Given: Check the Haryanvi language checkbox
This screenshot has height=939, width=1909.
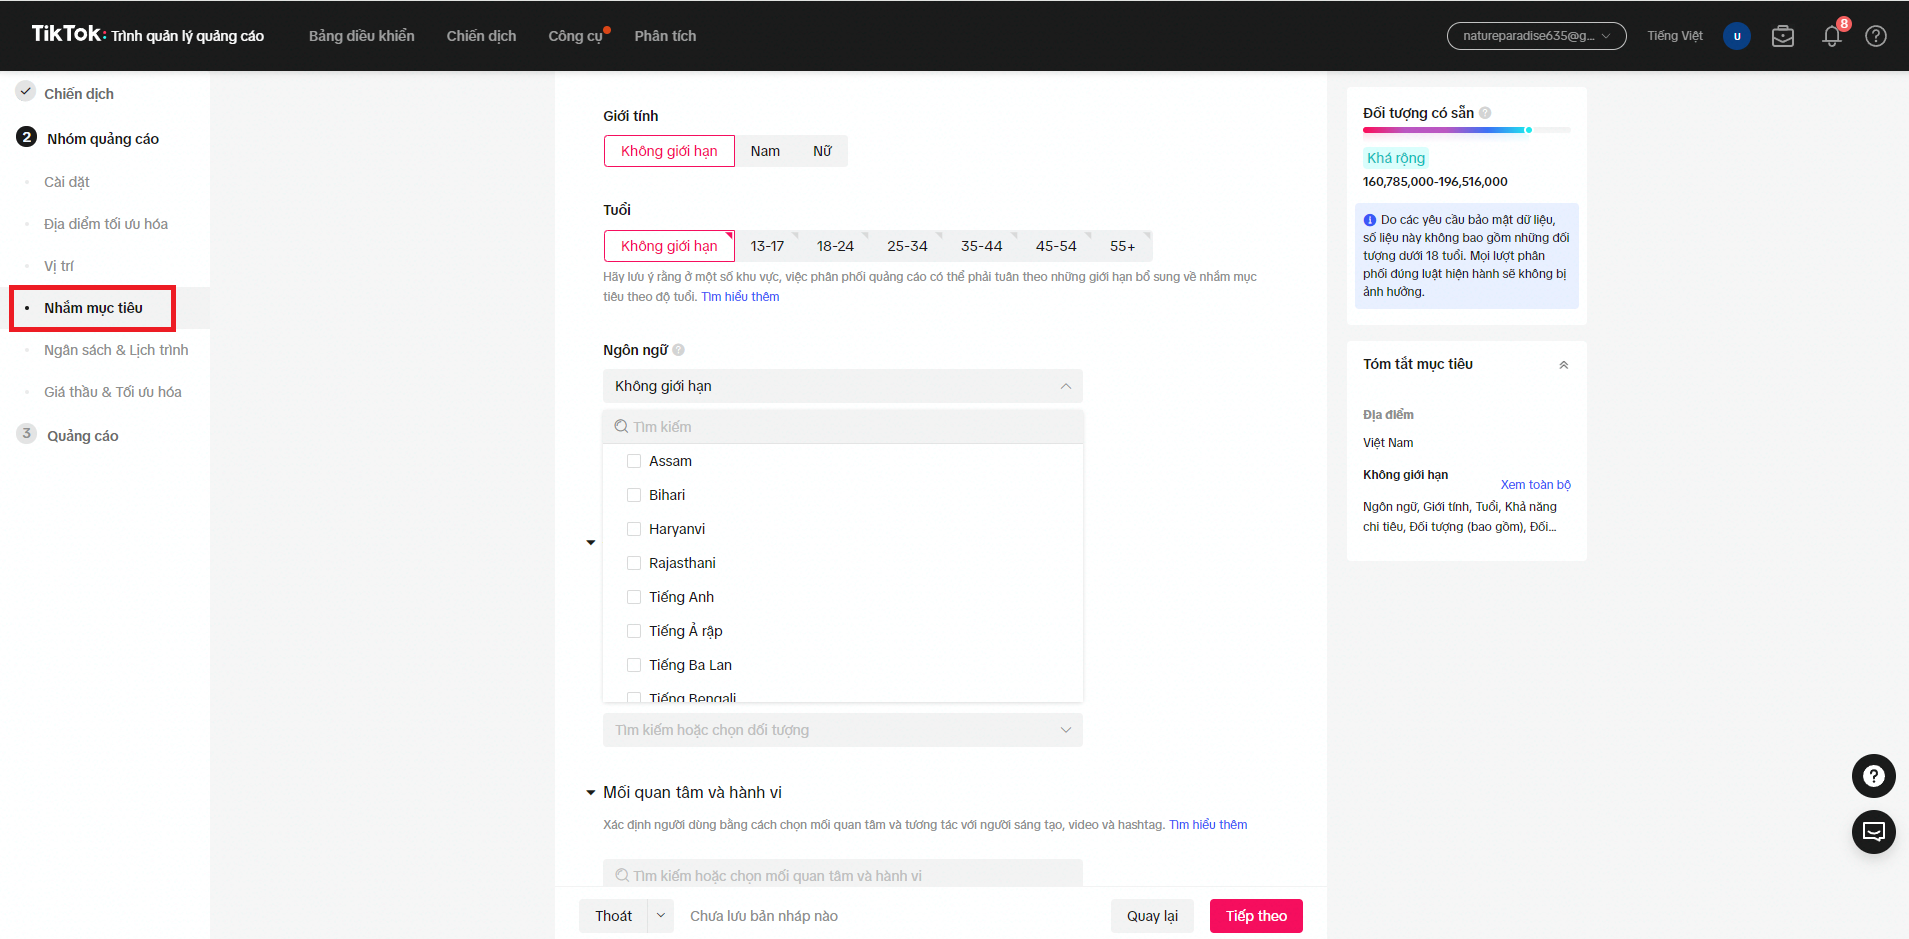Looking at the screenshot, I should pyautogui.click(x=633, y=529).
